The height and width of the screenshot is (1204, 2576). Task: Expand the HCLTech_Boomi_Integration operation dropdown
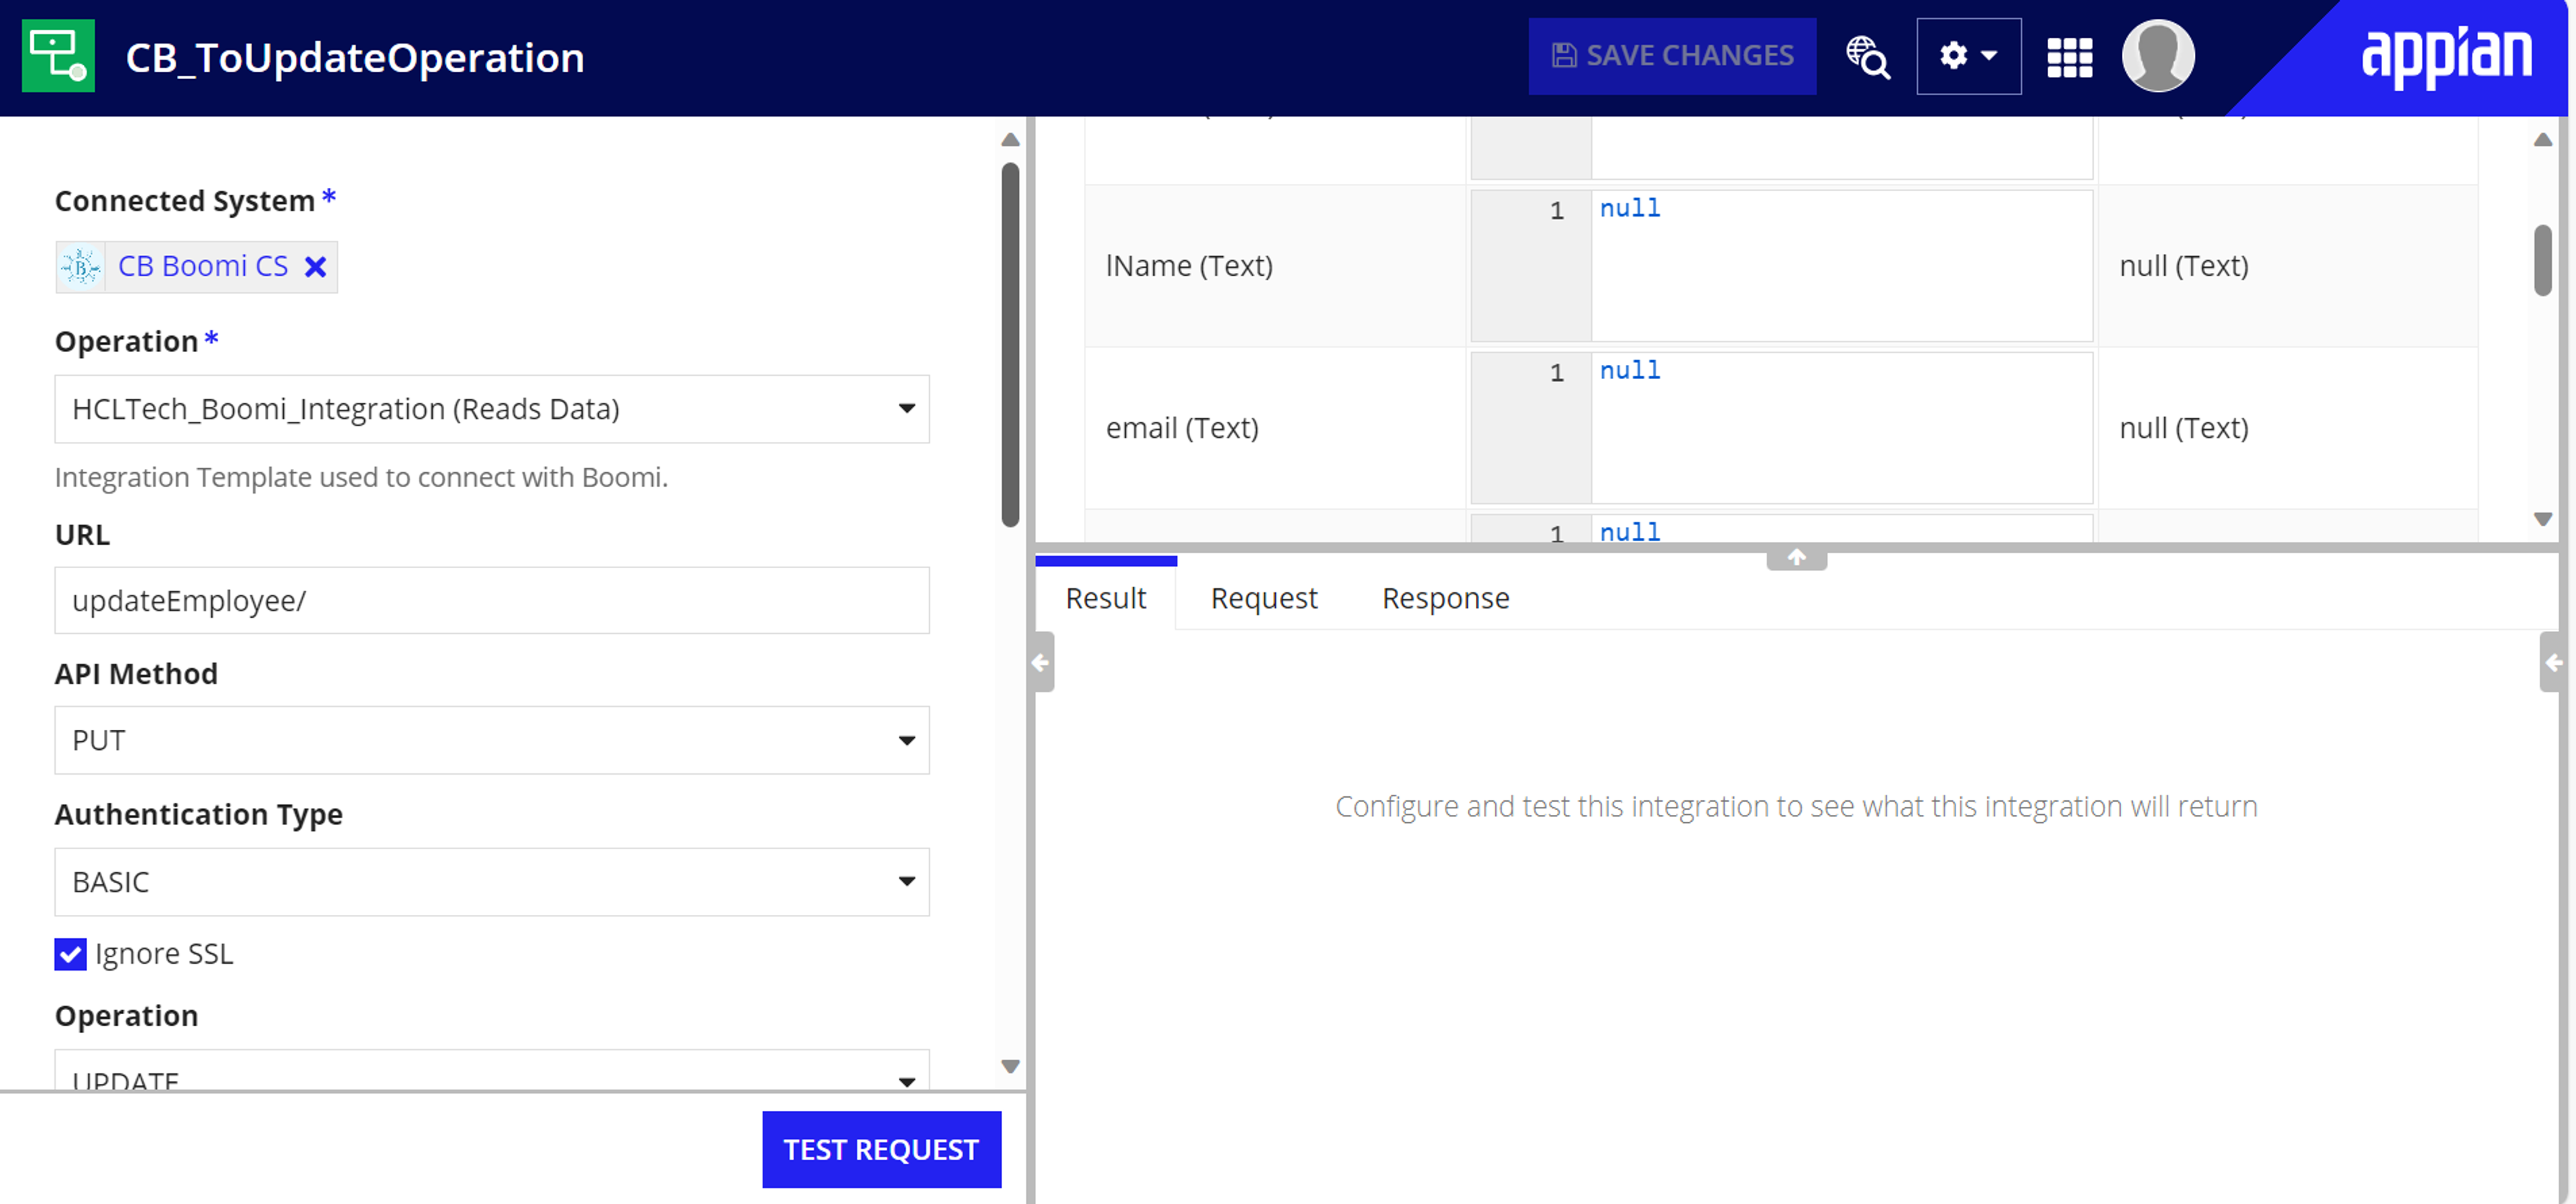tap(492, 409)
